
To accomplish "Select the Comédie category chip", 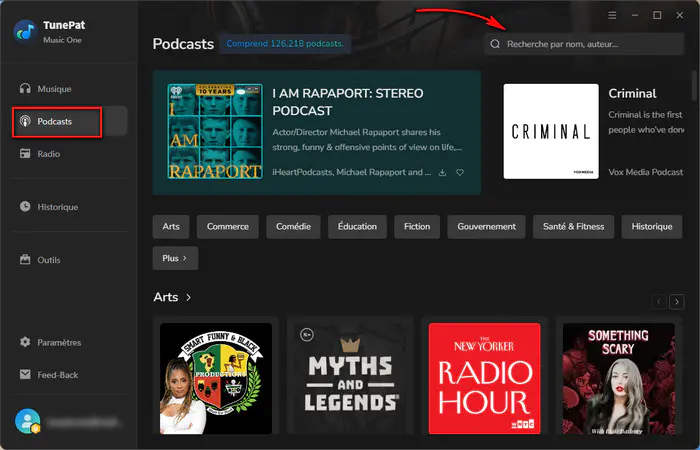I will click(293, 226).
